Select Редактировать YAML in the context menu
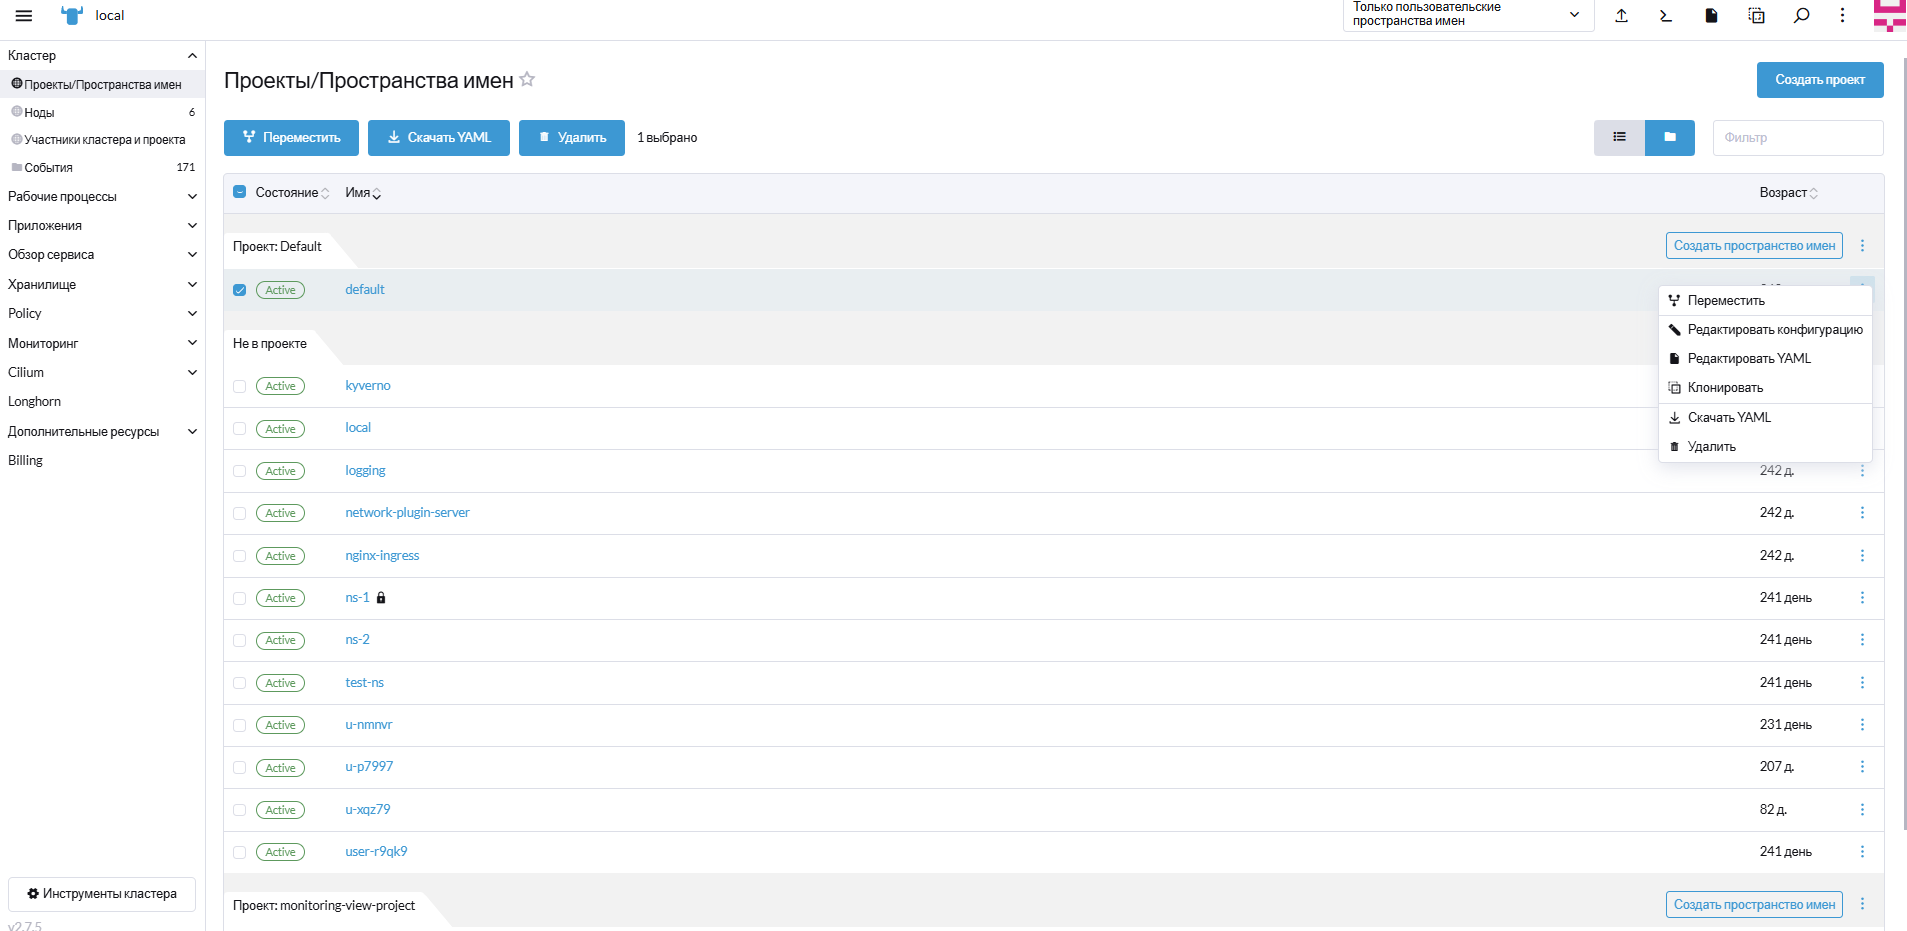This screenshot has width=1907, height=931. (1749, 359)
